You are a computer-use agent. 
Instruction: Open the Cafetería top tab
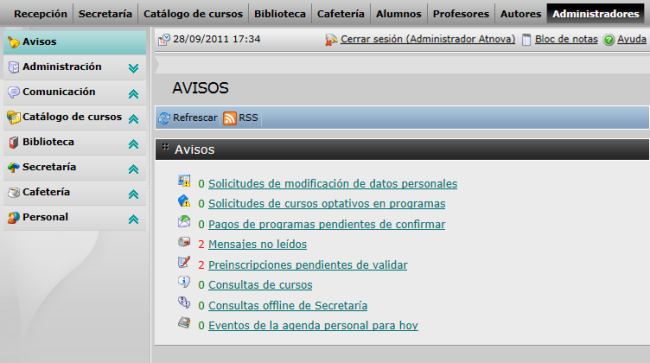(341, 14)
